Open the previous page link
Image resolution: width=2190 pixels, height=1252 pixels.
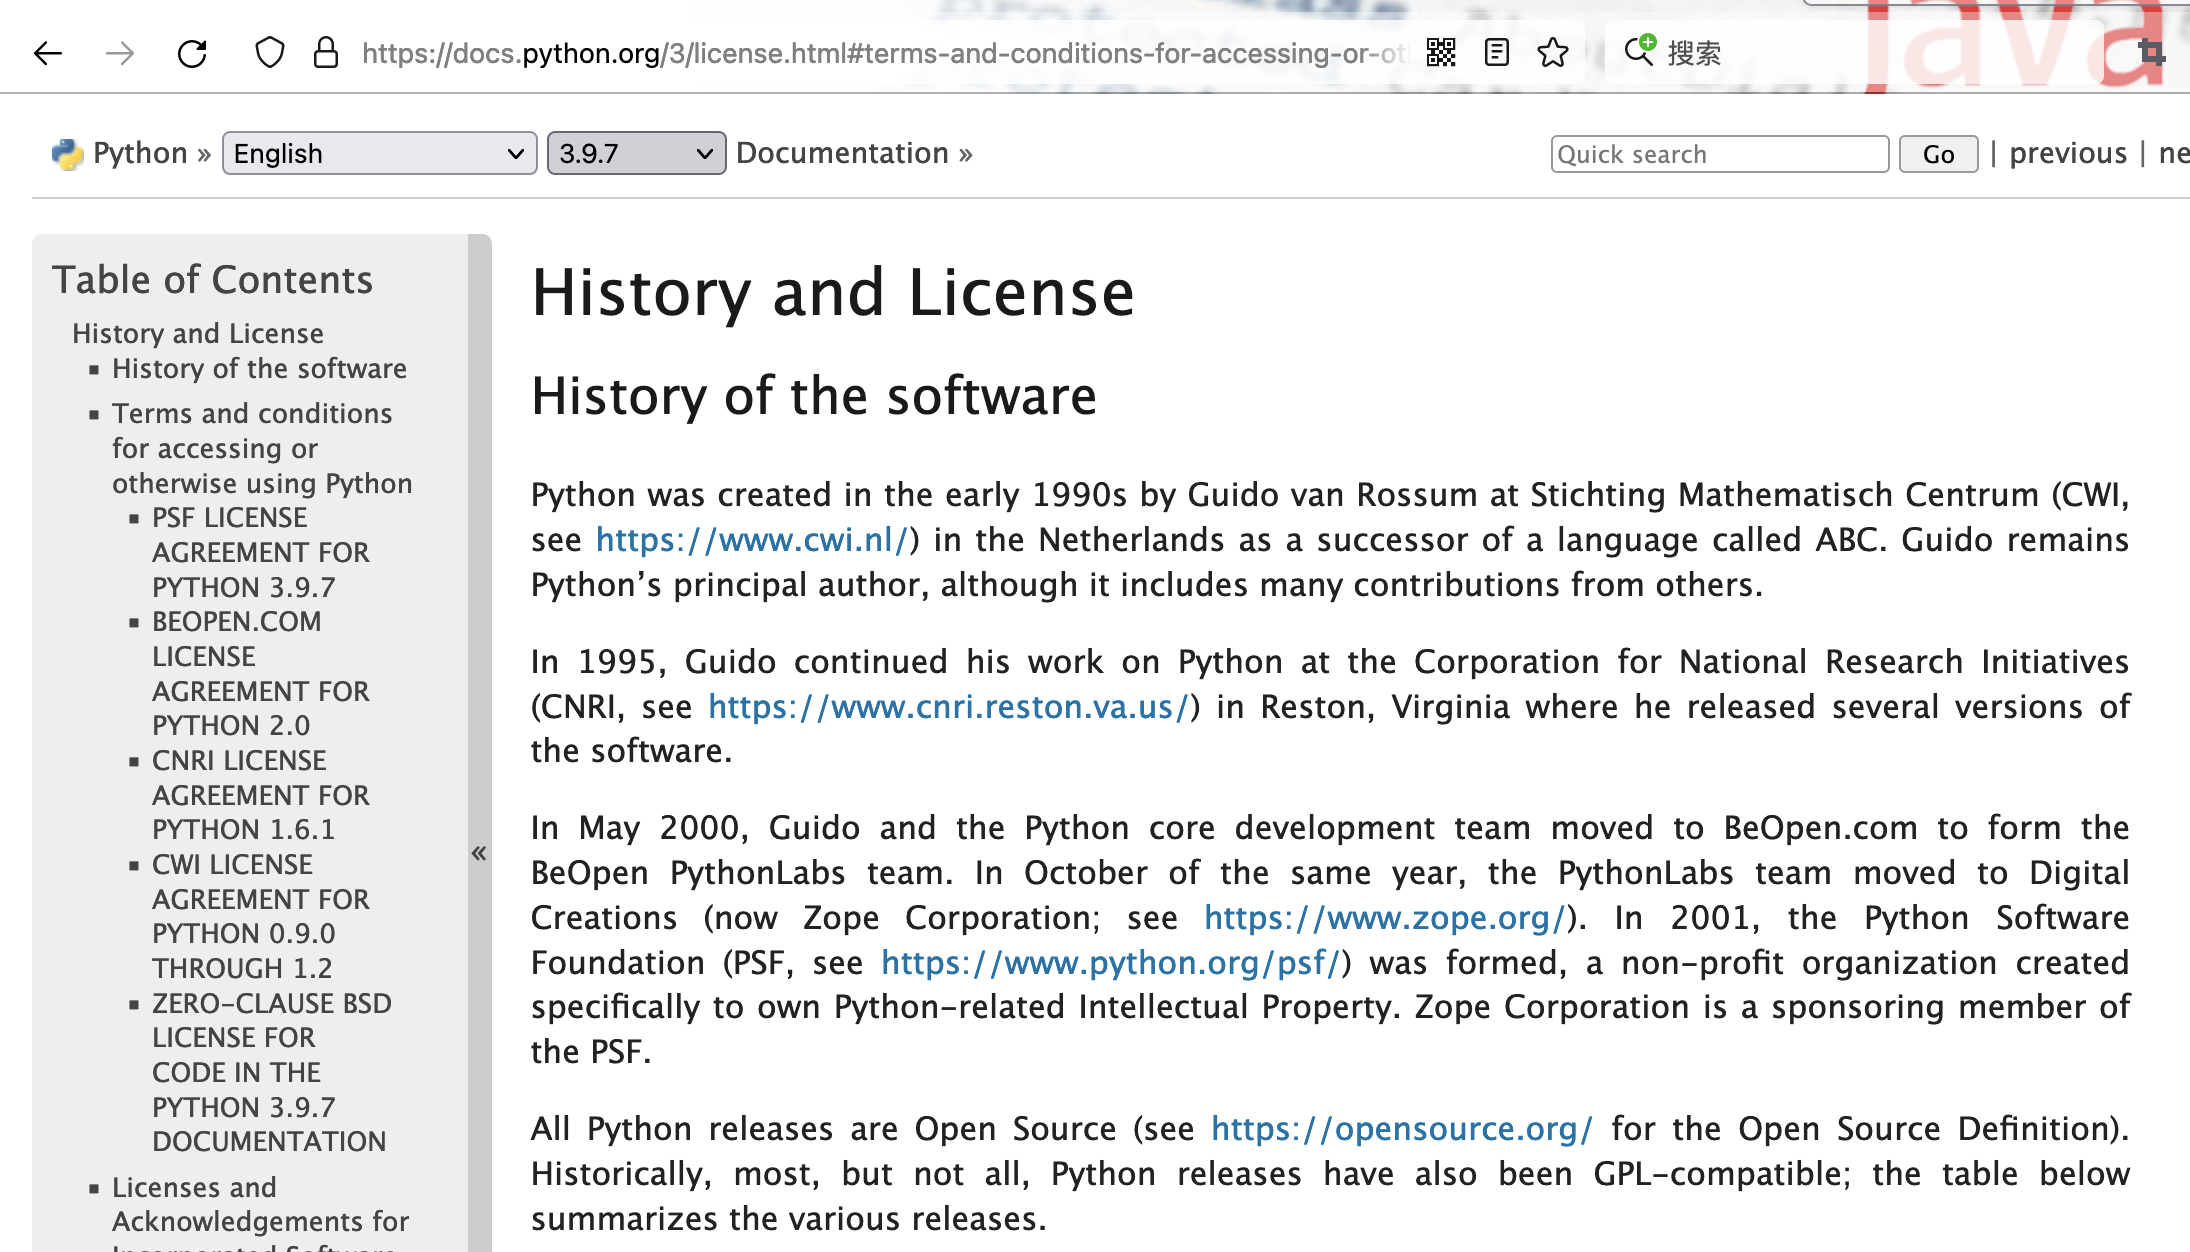point(2067,154)
